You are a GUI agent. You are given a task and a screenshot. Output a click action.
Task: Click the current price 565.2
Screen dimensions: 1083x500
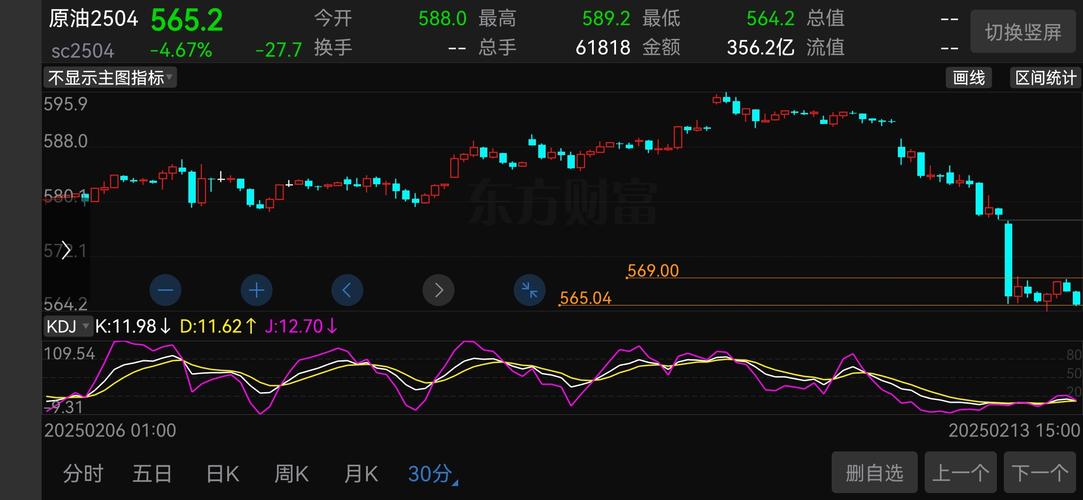(186, 21)
